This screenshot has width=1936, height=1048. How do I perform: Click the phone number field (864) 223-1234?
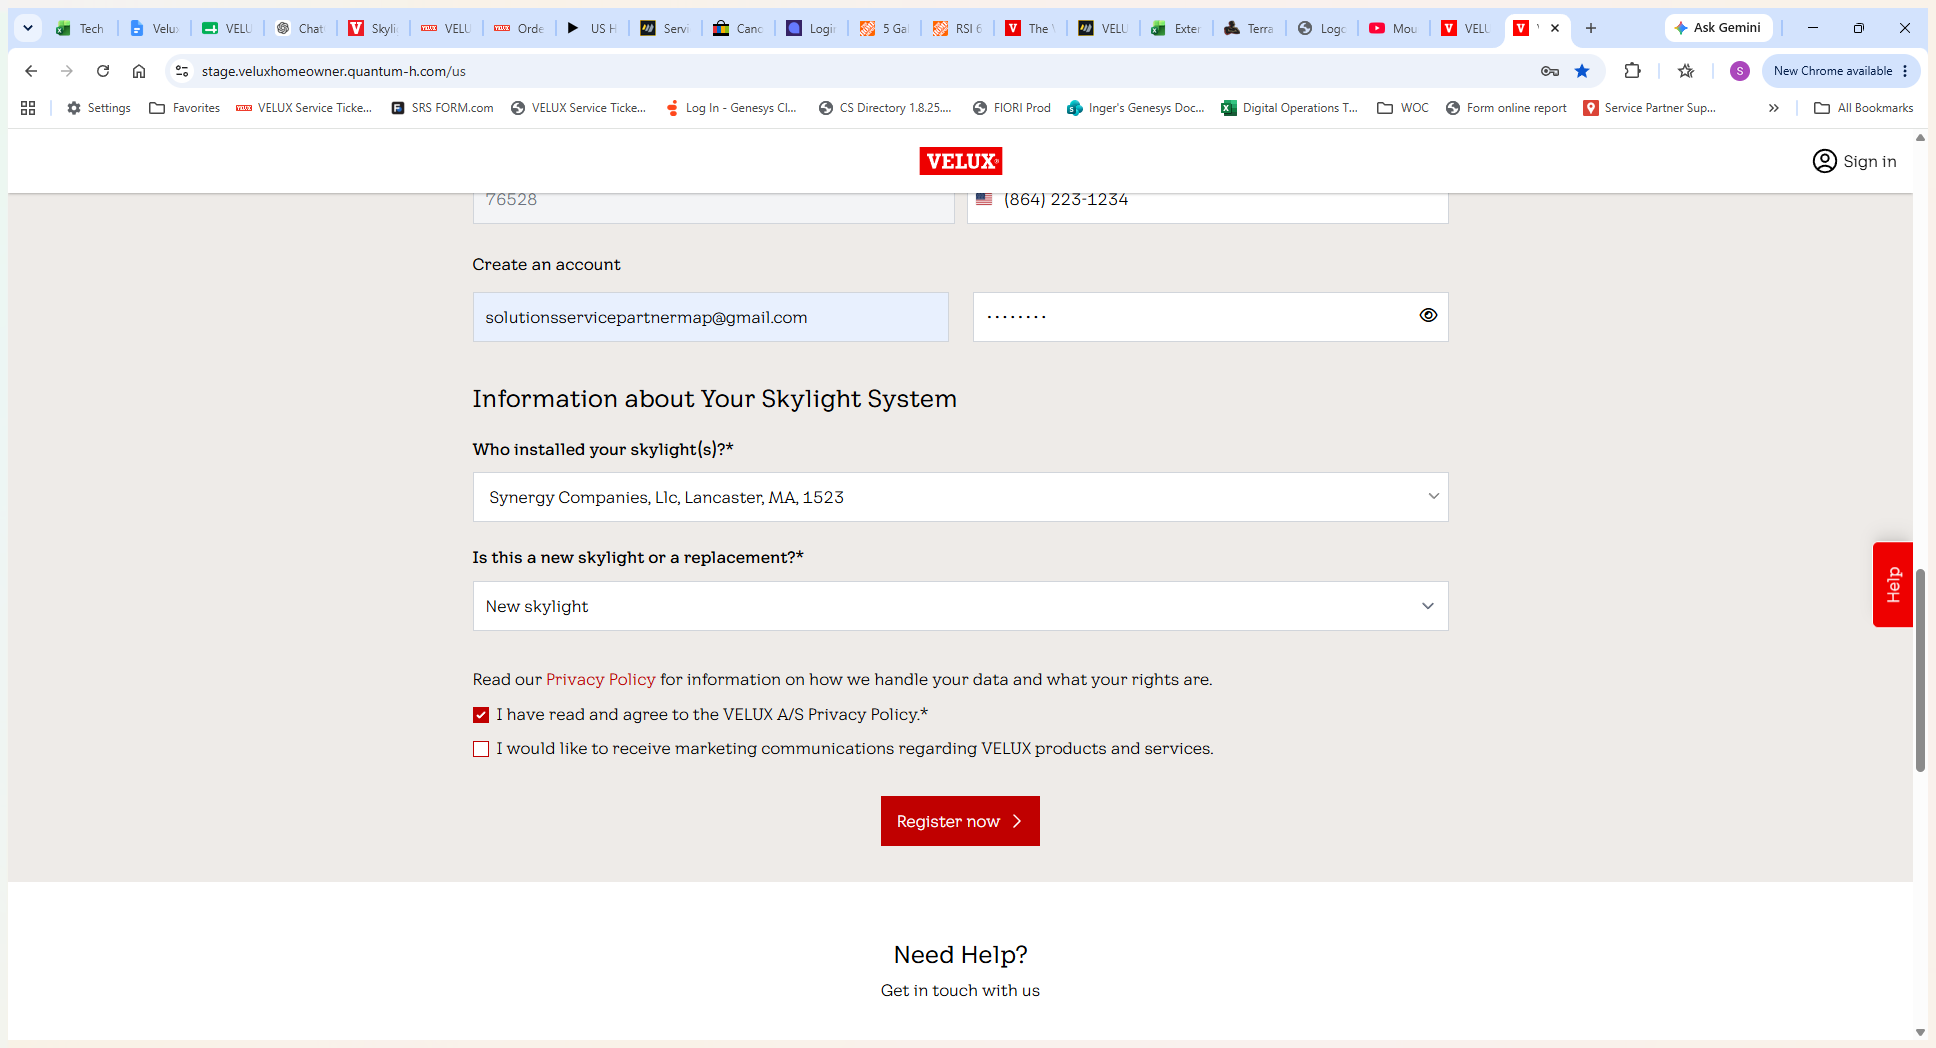point(1207,203)
